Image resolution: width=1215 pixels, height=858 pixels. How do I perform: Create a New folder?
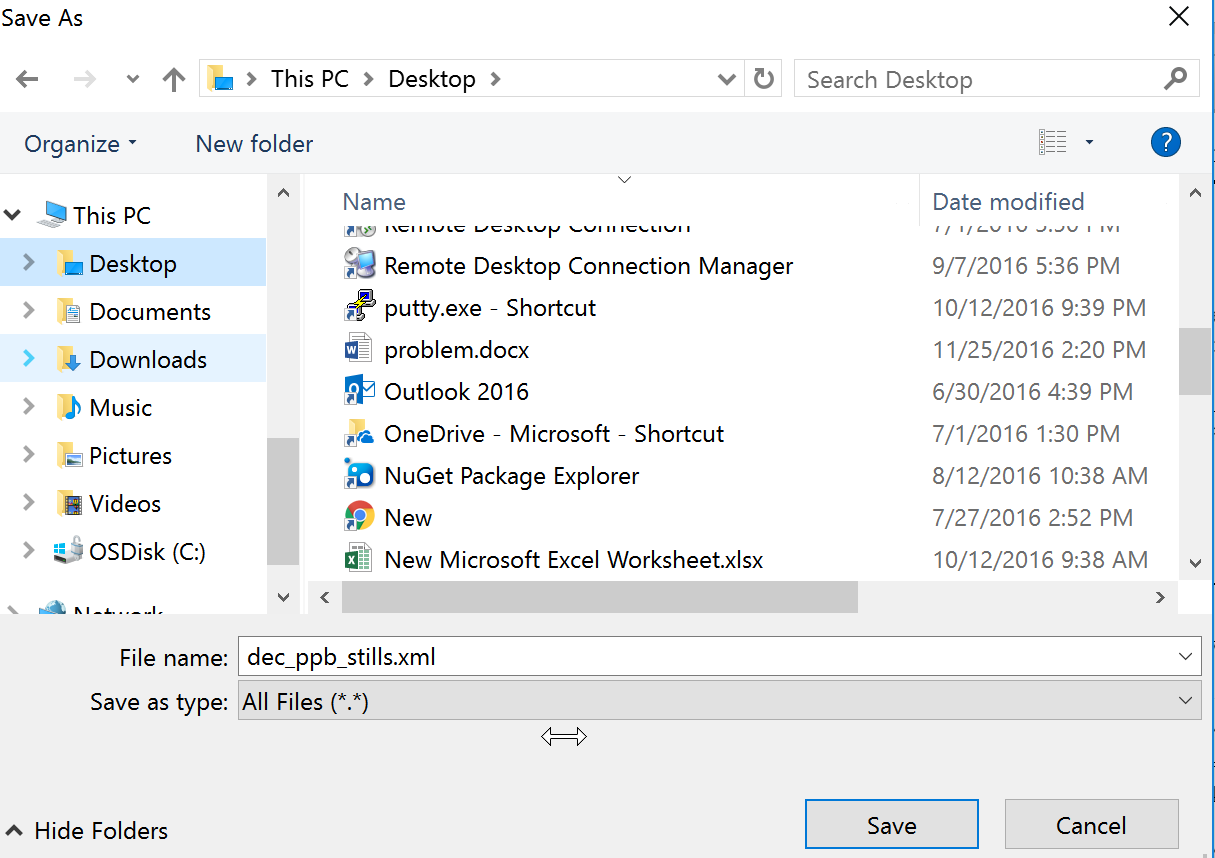253,143
